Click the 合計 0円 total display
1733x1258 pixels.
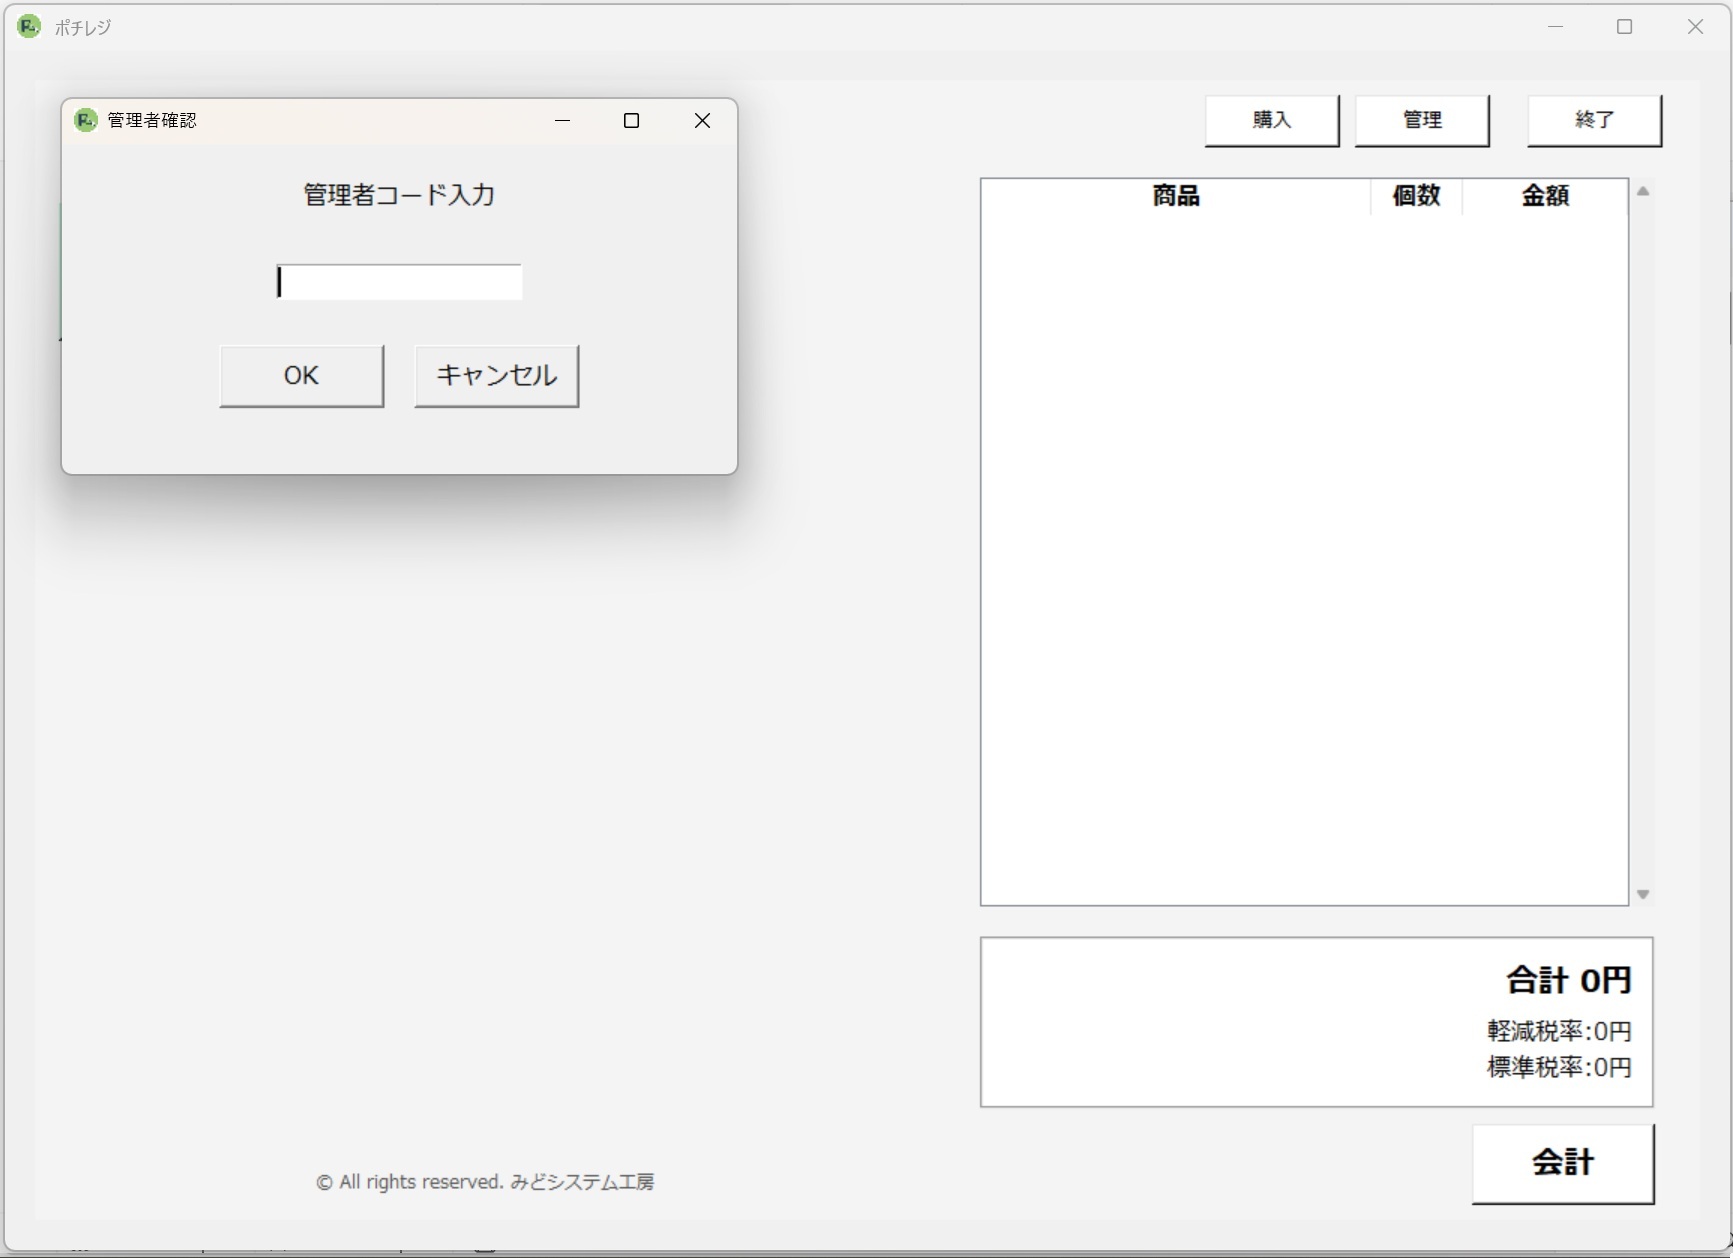[1567, 981]
